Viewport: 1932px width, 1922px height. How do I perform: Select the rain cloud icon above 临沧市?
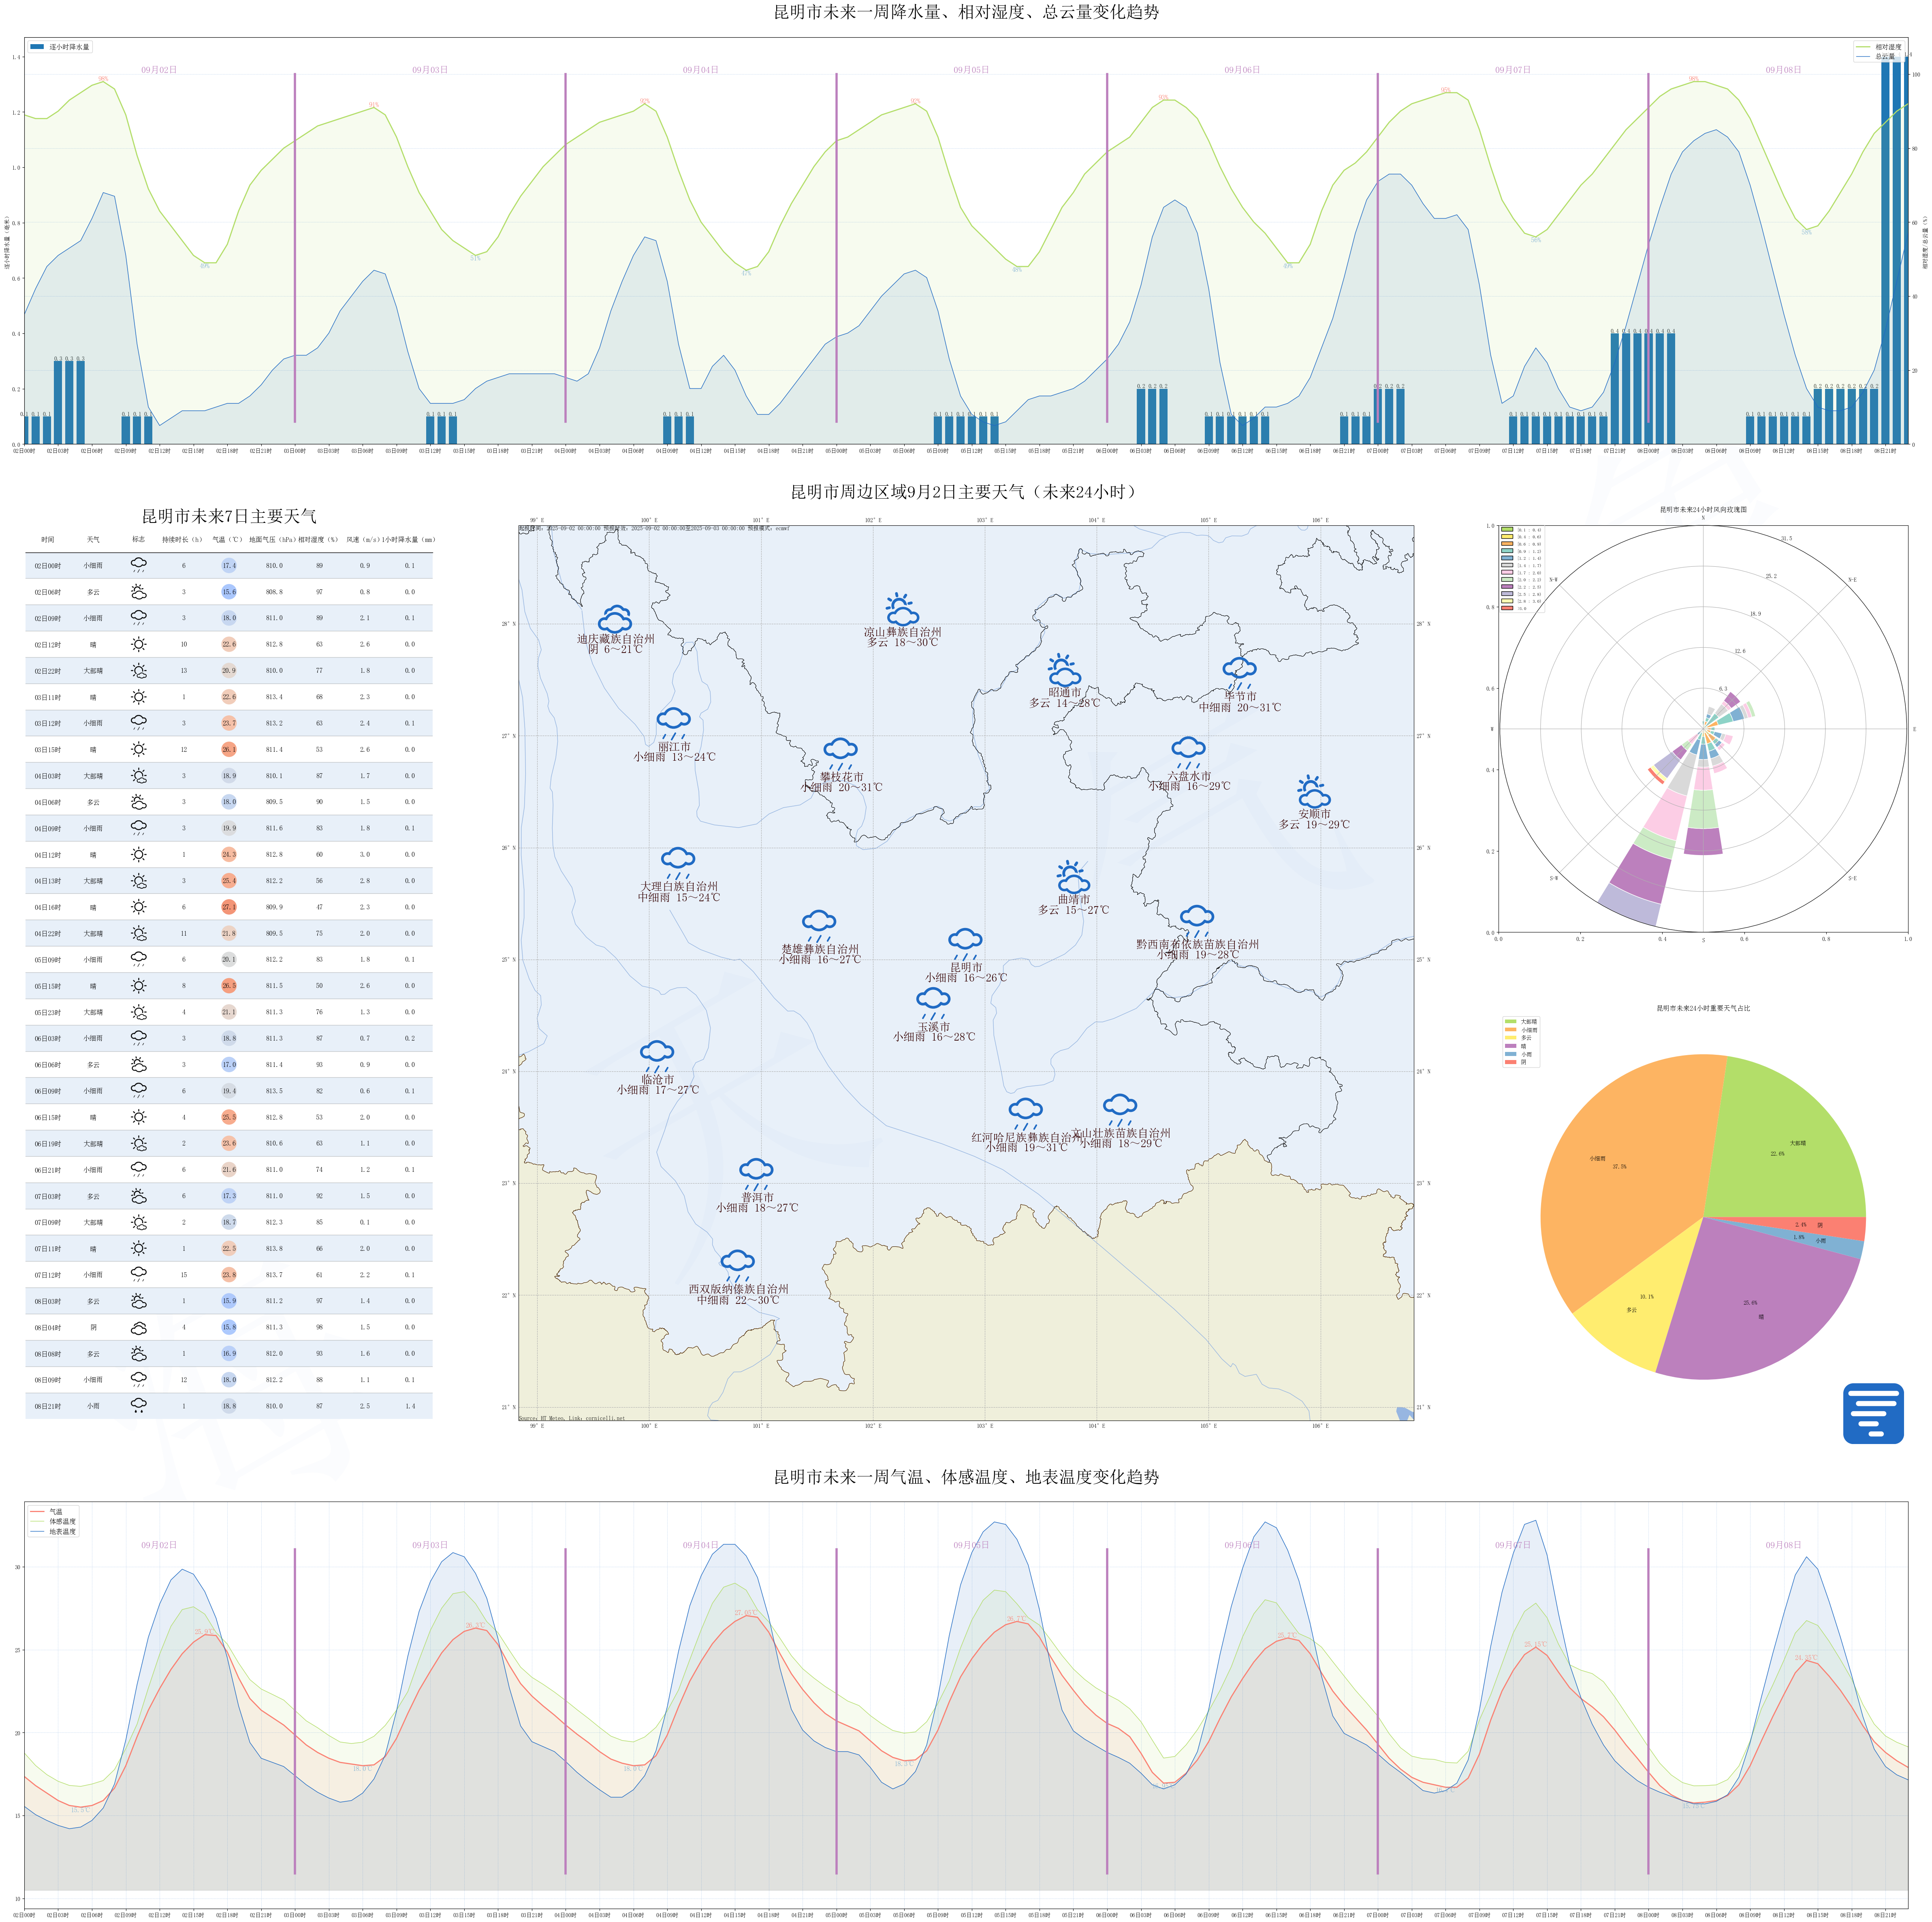[657, 1057]
